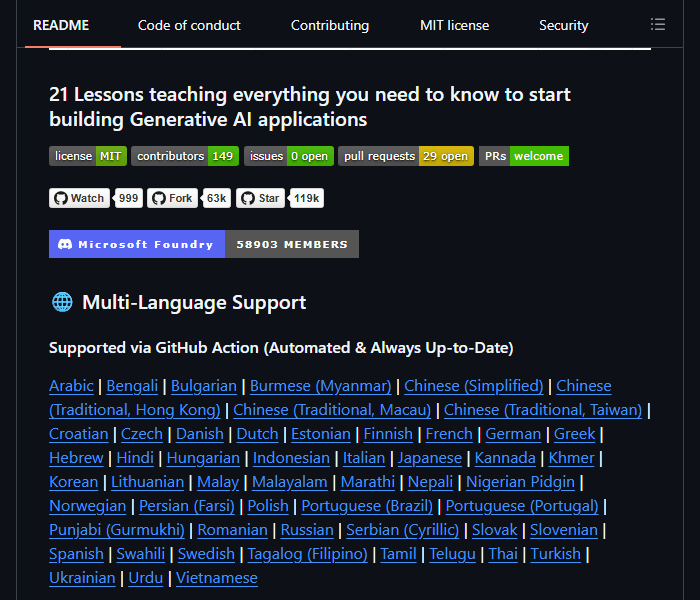This screenshot has width=700, height=600.
Task: Click the 63k forks count
Action: pos(217,198)
